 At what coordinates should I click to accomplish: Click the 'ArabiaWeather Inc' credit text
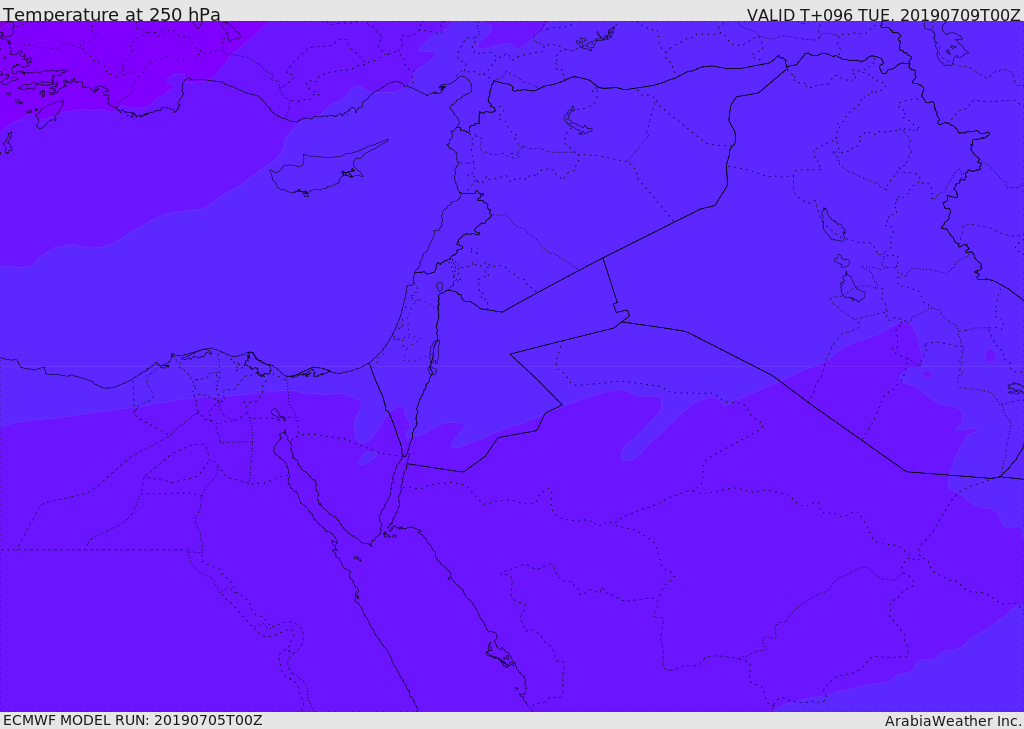click(953, 721)
